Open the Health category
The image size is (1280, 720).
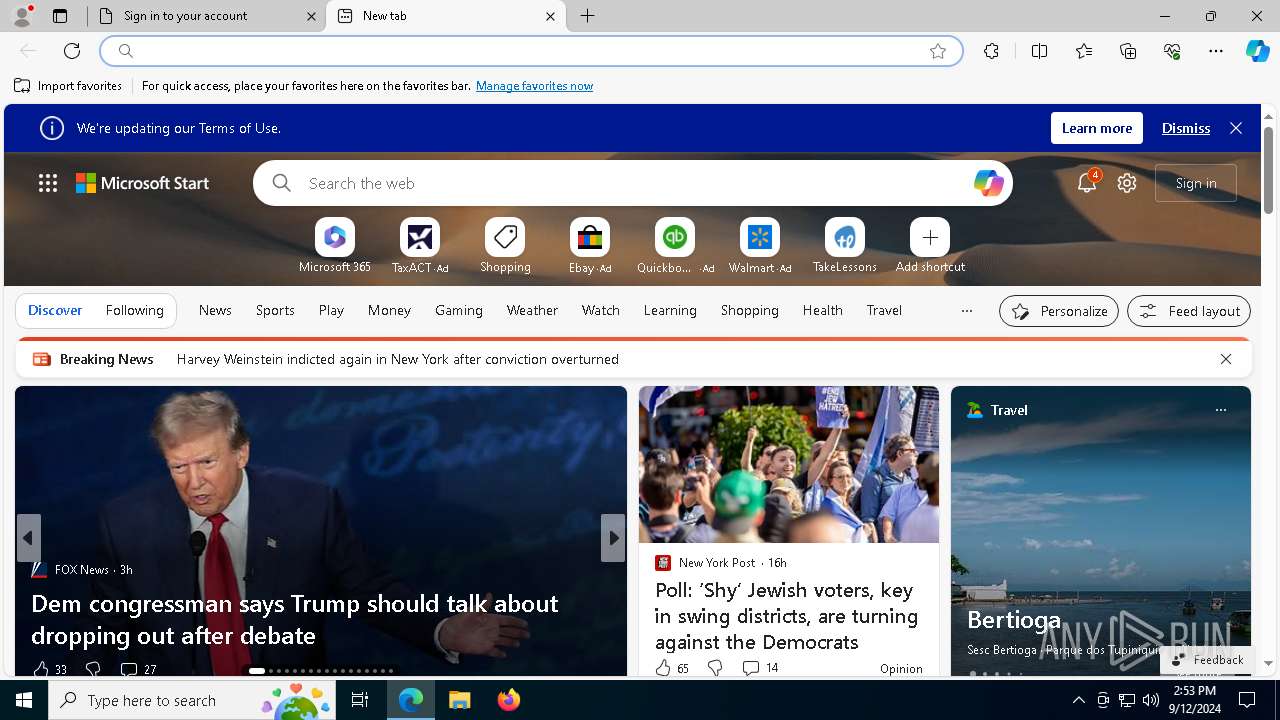click(822, 311)
